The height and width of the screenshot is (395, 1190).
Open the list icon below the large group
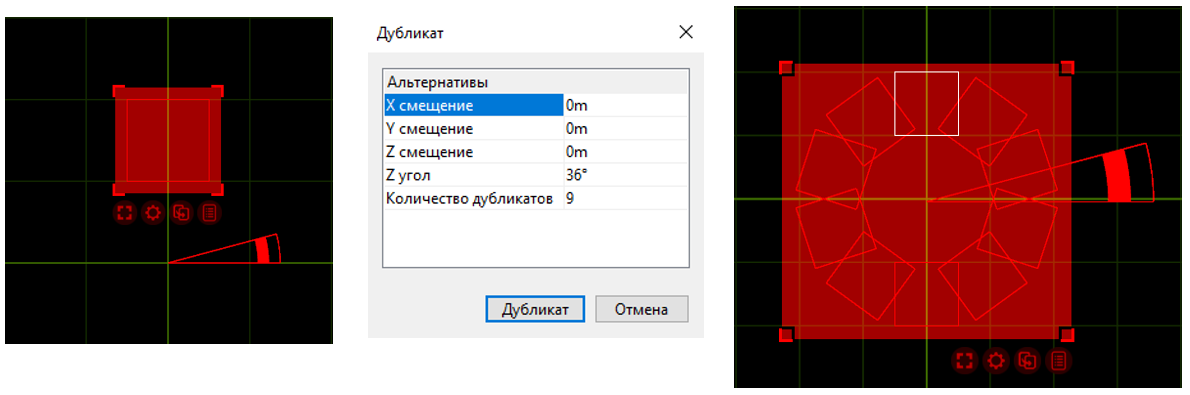tap(1059, 361)
